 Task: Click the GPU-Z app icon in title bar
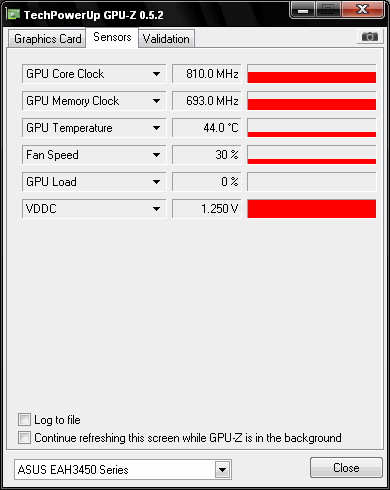[x=14, y=14]
